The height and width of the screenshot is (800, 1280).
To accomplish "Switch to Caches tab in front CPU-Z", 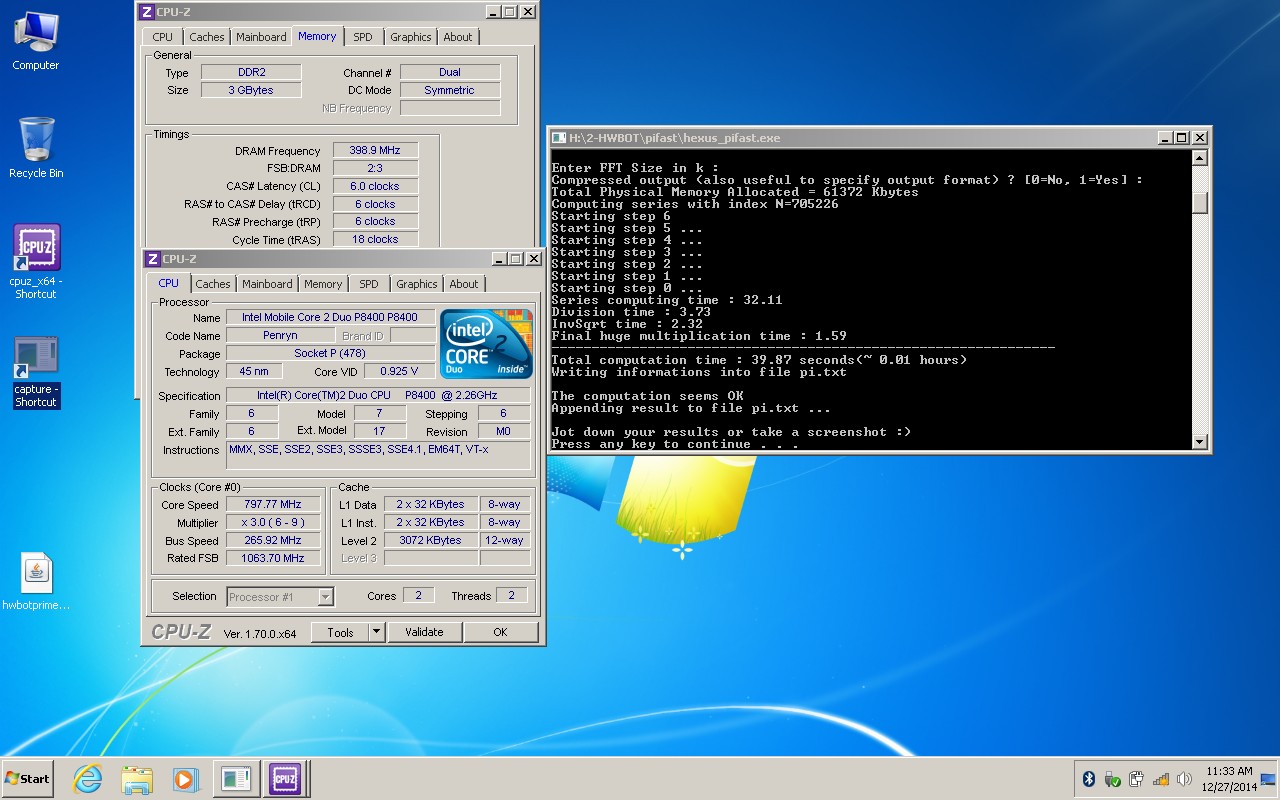I will click(213, 284).
